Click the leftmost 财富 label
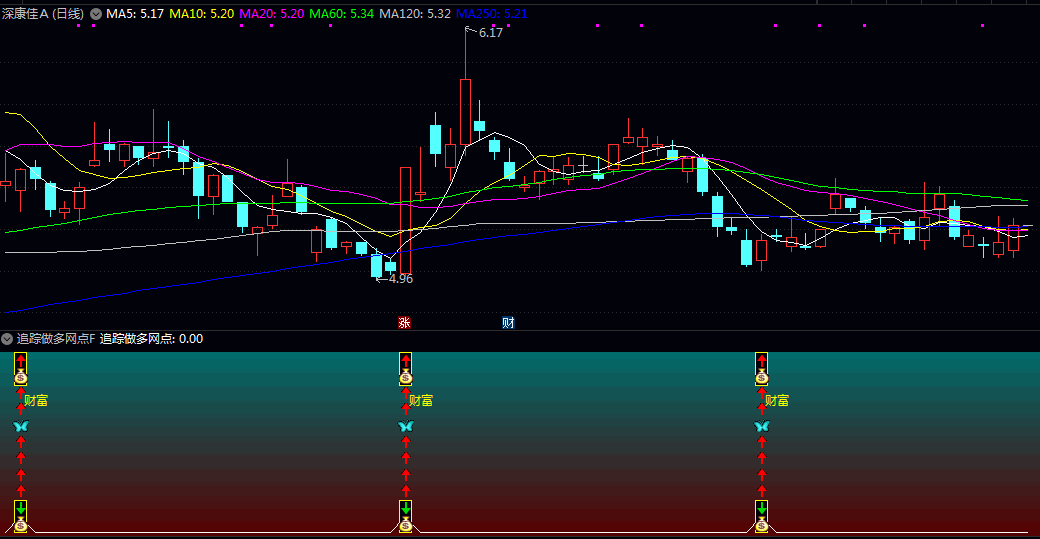 coord(36,400)
